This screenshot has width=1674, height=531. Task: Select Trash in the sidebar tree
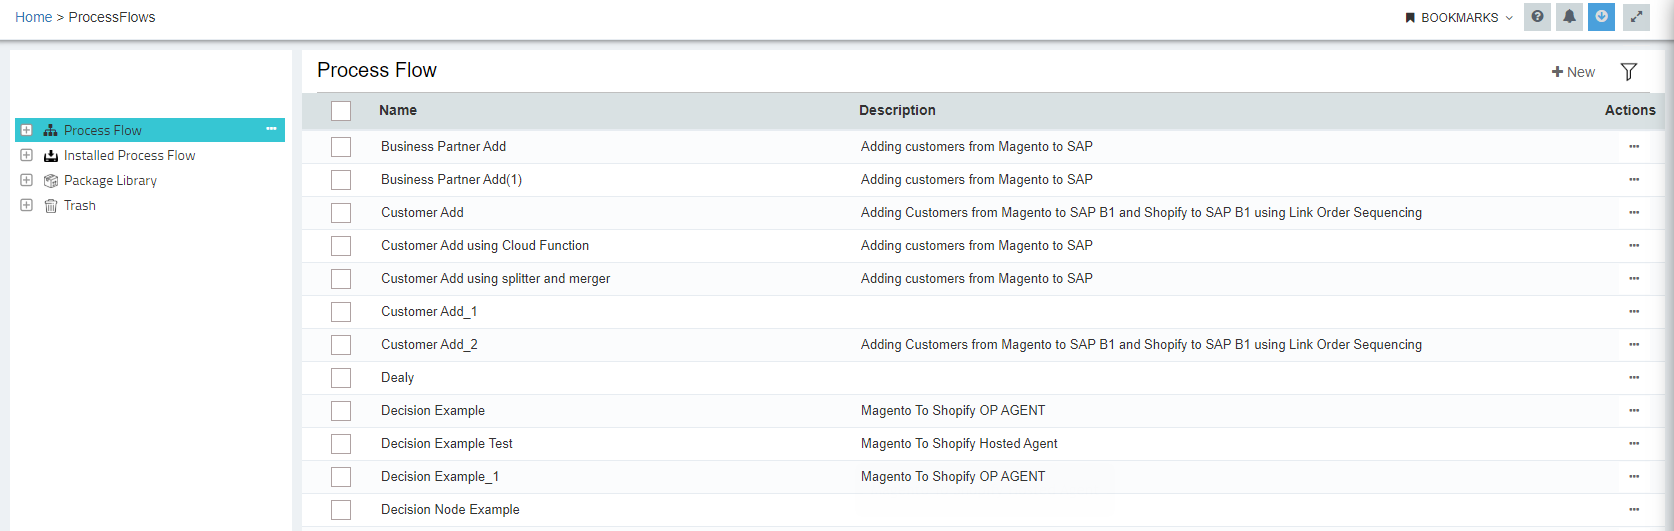(80, 206)
